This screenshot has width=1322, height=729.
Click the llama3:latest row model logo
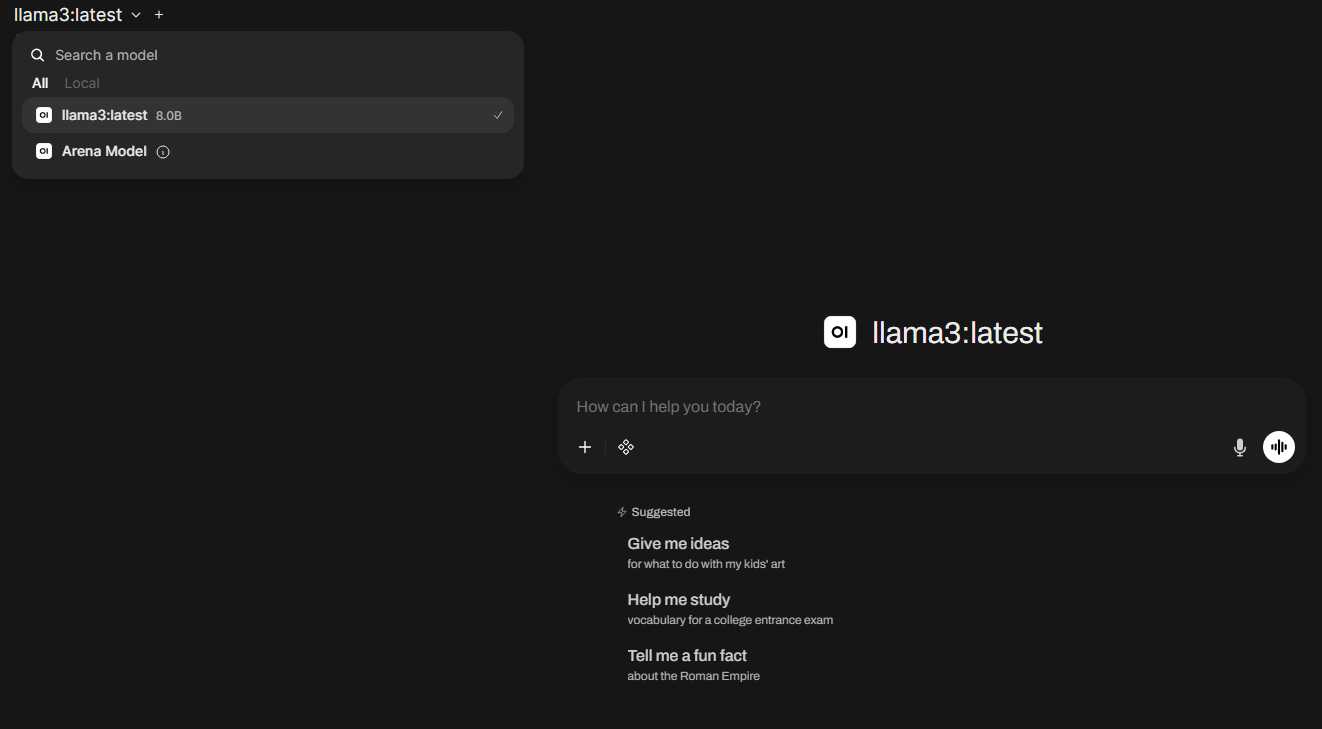pos(44,115)
